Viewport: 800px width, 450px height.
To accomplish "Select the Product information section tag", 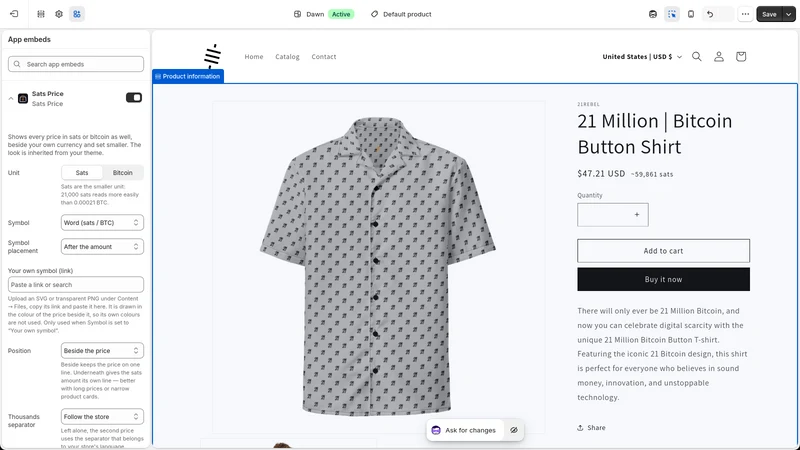I will [188, 76].
